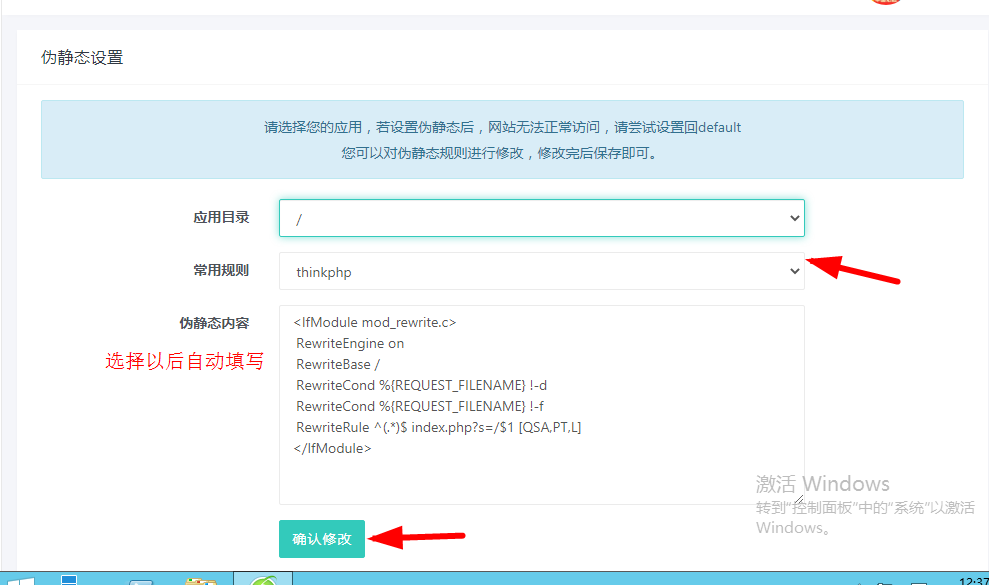
Task: Click the 伪静态设置 heading text
Action: pyautogui.click(x=82, y=57)
